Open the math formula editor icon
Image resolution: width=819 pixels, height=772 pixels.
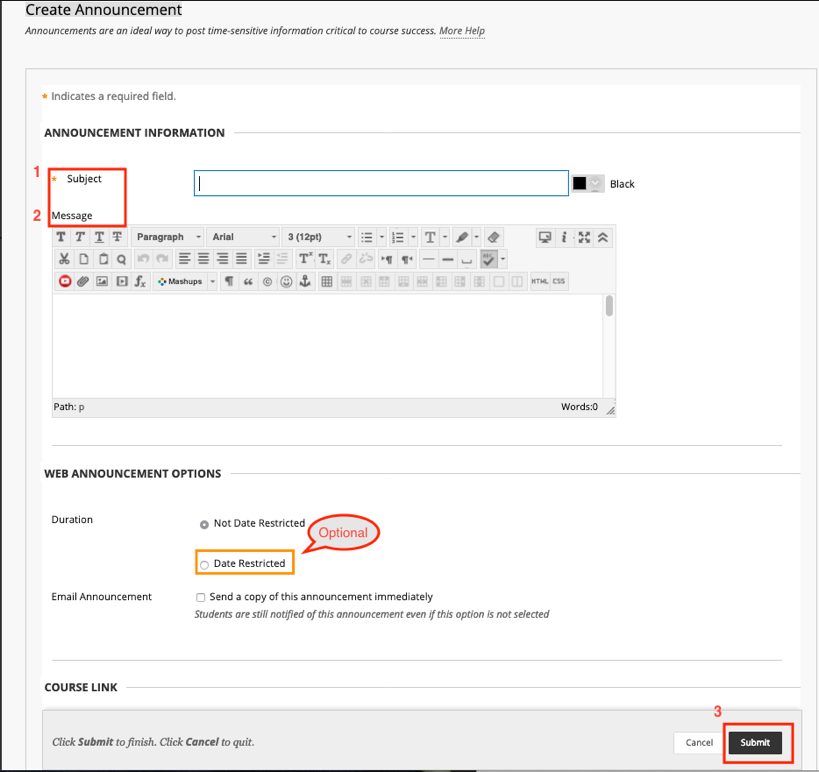140,282
